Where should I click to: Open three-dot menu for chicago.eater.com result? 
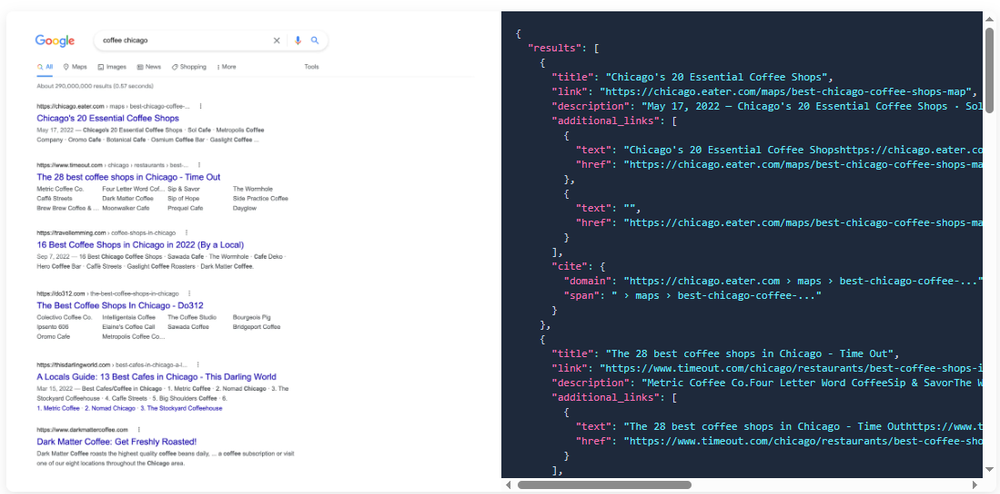[200, 106]
